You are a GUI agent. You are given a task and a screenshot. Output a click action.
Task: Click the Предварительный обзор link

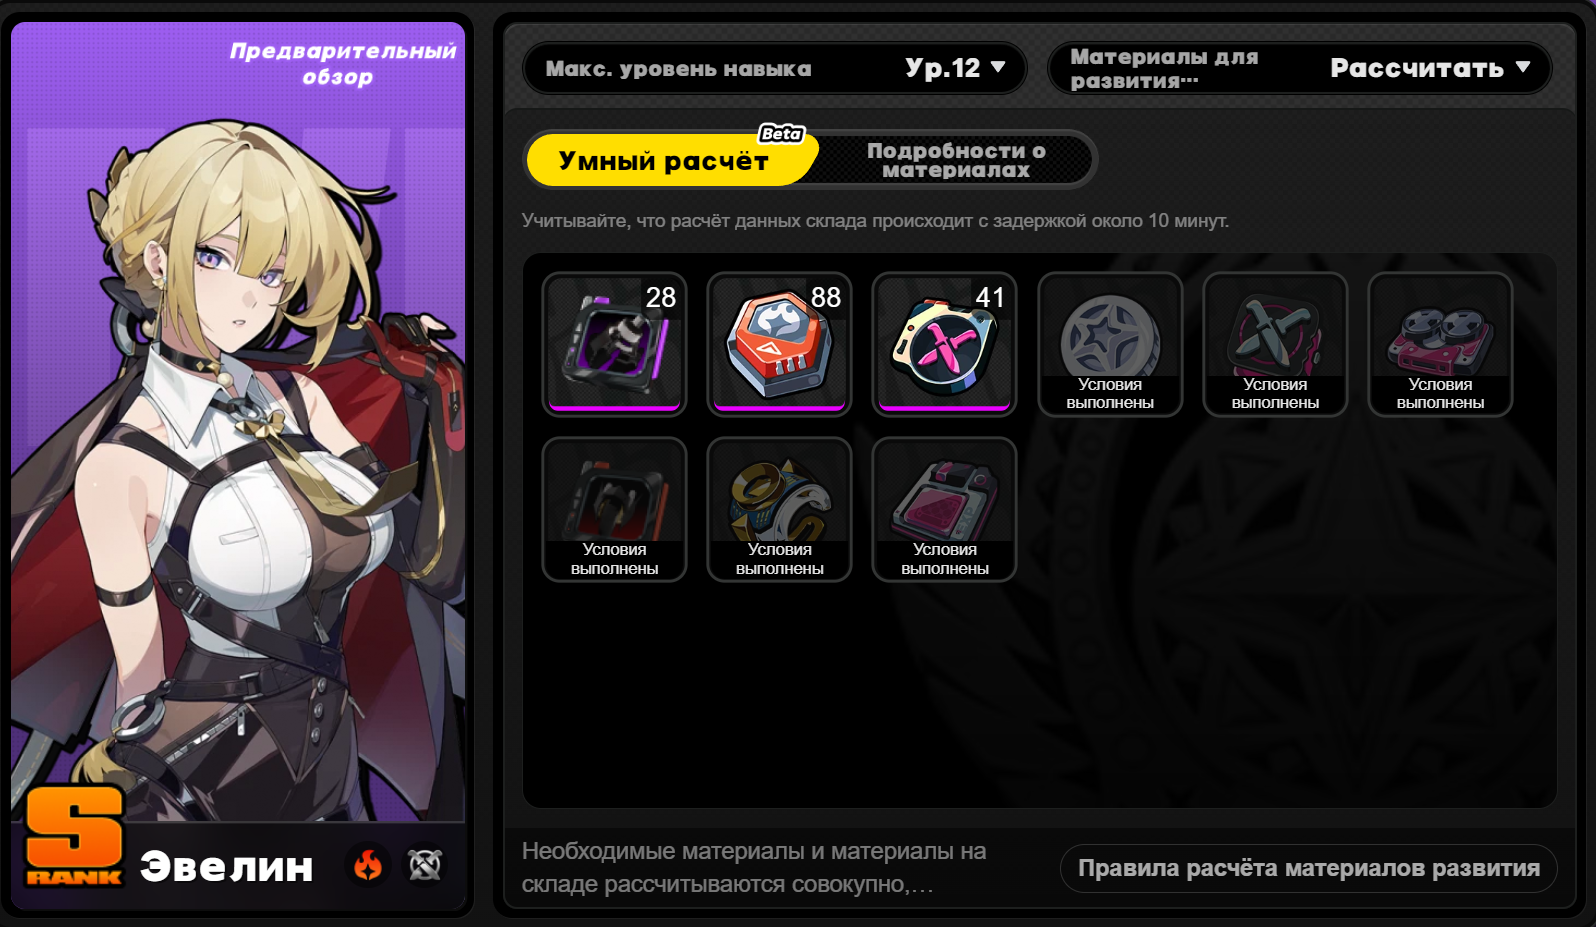(342, 64)
